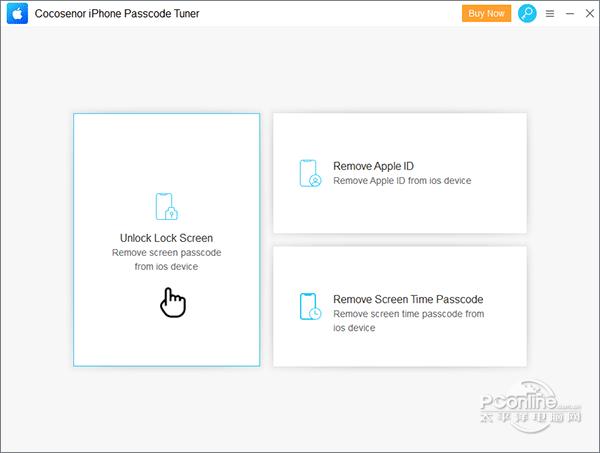Select Remove Apple ID title

(x=373, y=166)
